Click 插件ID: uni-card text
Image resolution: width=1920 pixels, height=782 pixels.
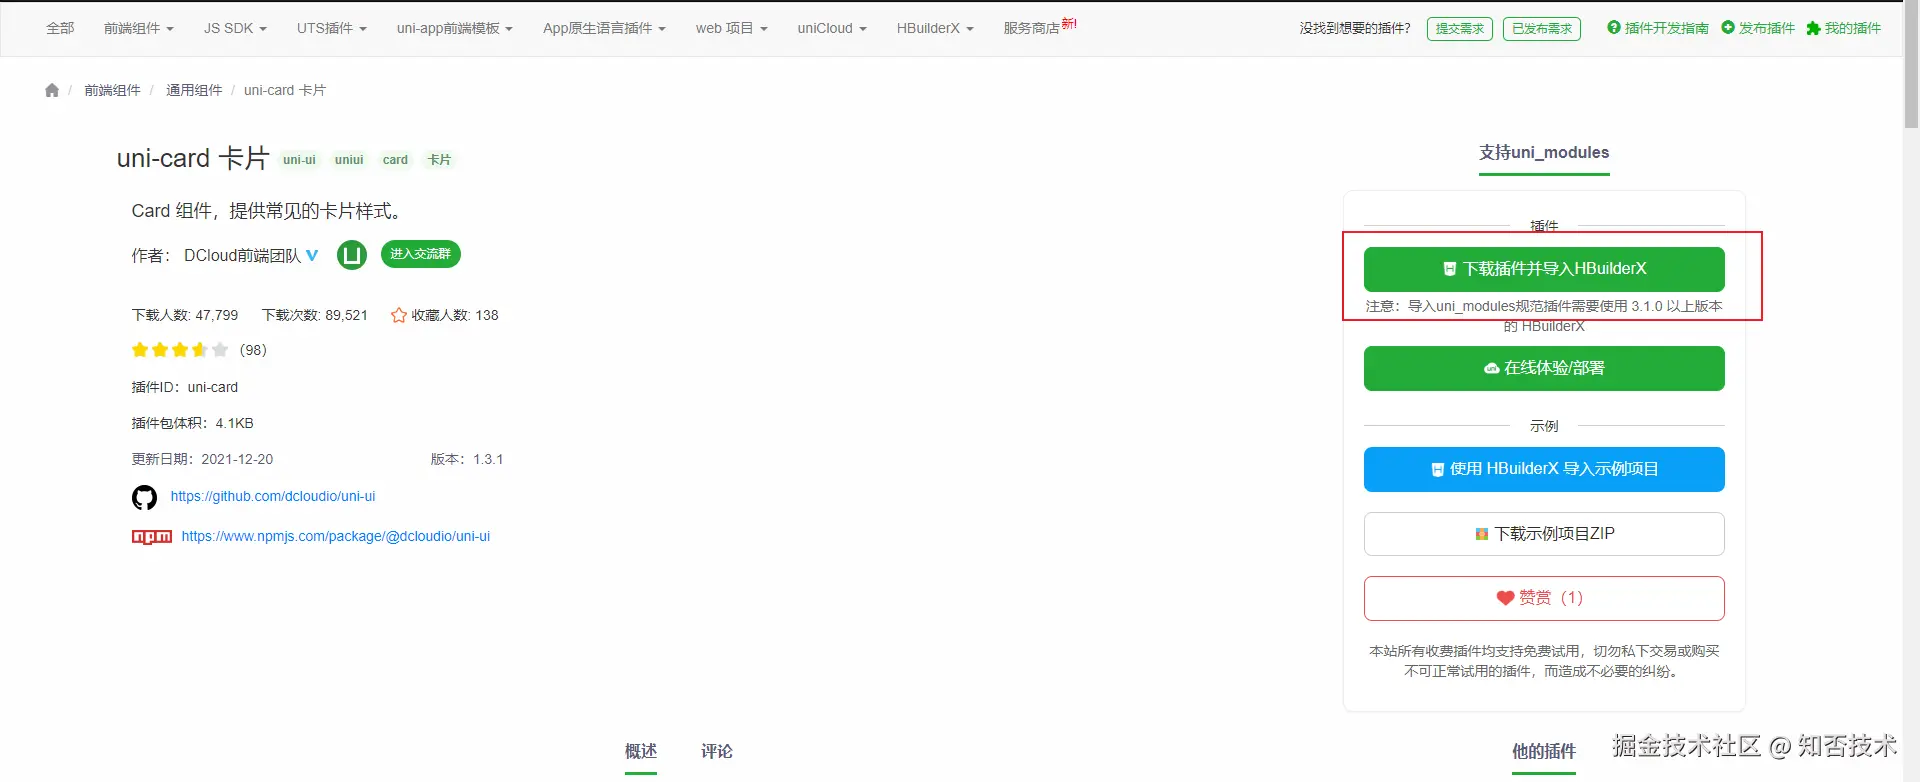pyautogui.click(x=185, y=388)
